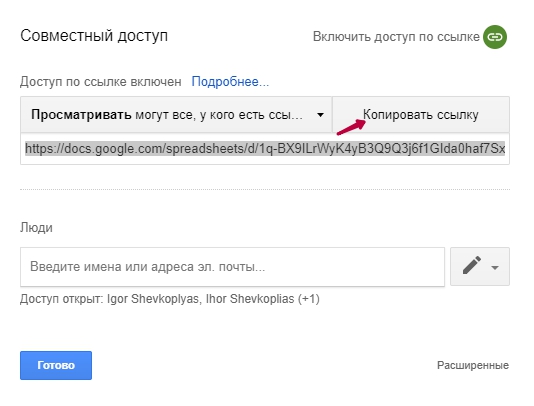The image size is (534, 406).
Task: Expand the small arrow beside the pencil icon
Action: coord(495,268)
